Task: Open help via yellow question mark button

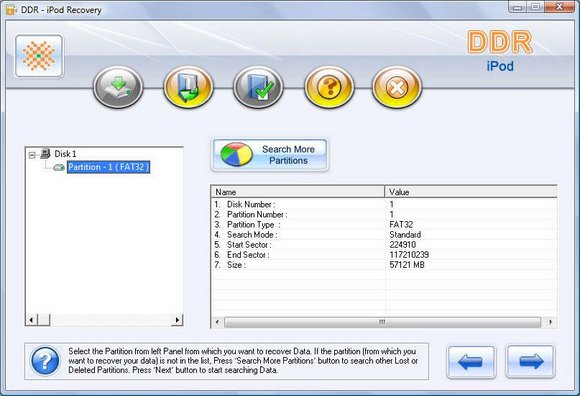Action: (x=329, y=87)
